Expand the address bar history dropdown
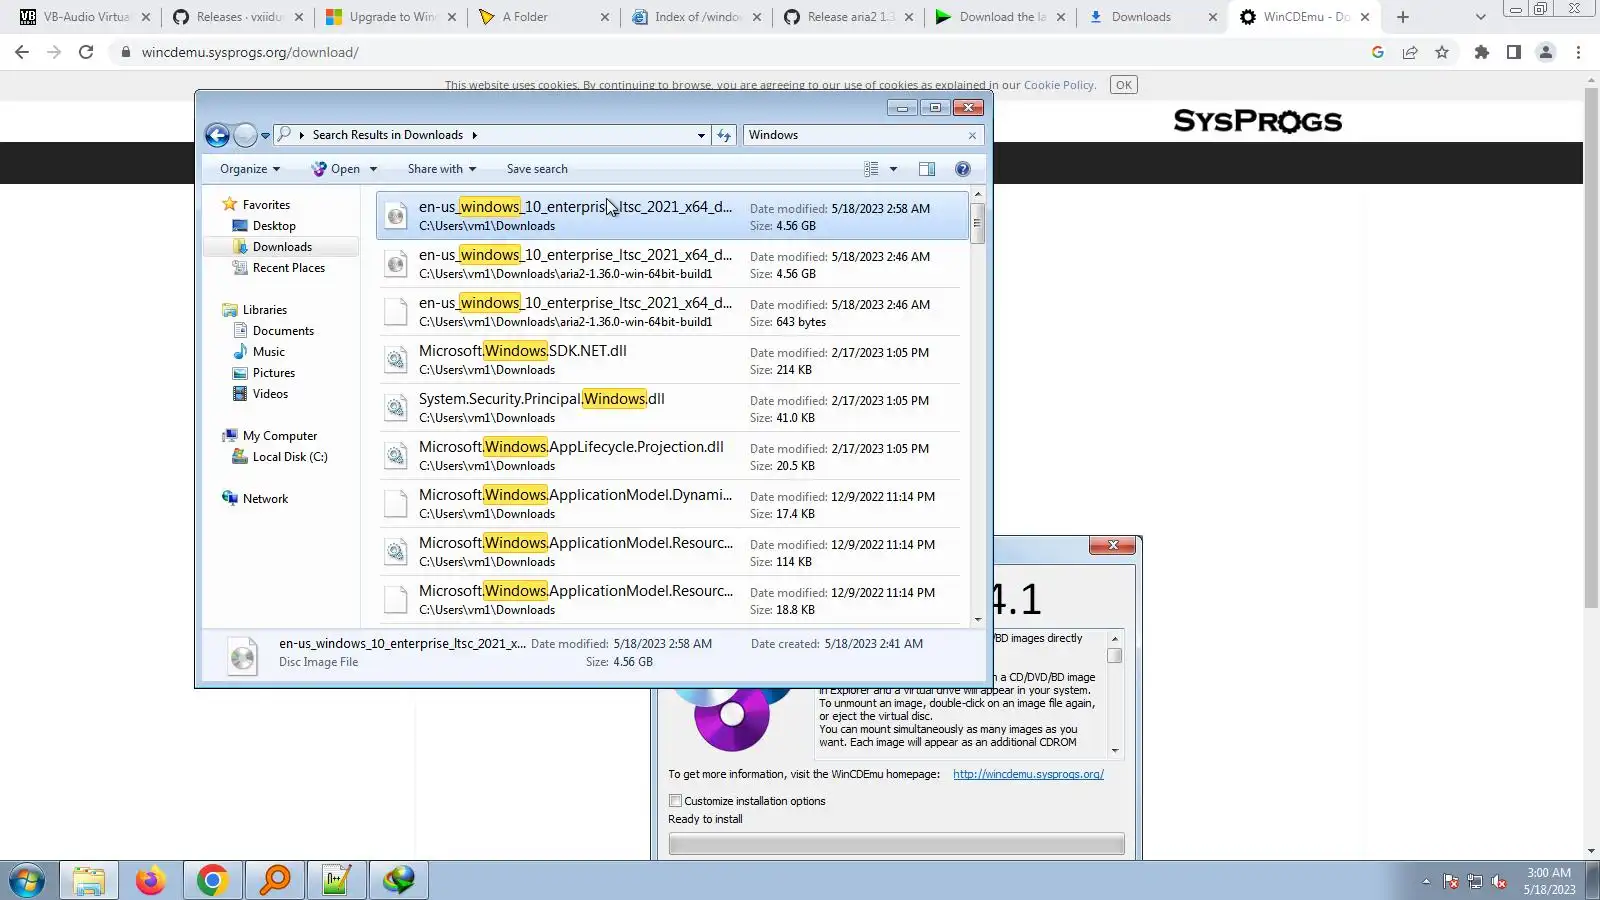The image size is (1600, 900). click(x=701, y=135)
